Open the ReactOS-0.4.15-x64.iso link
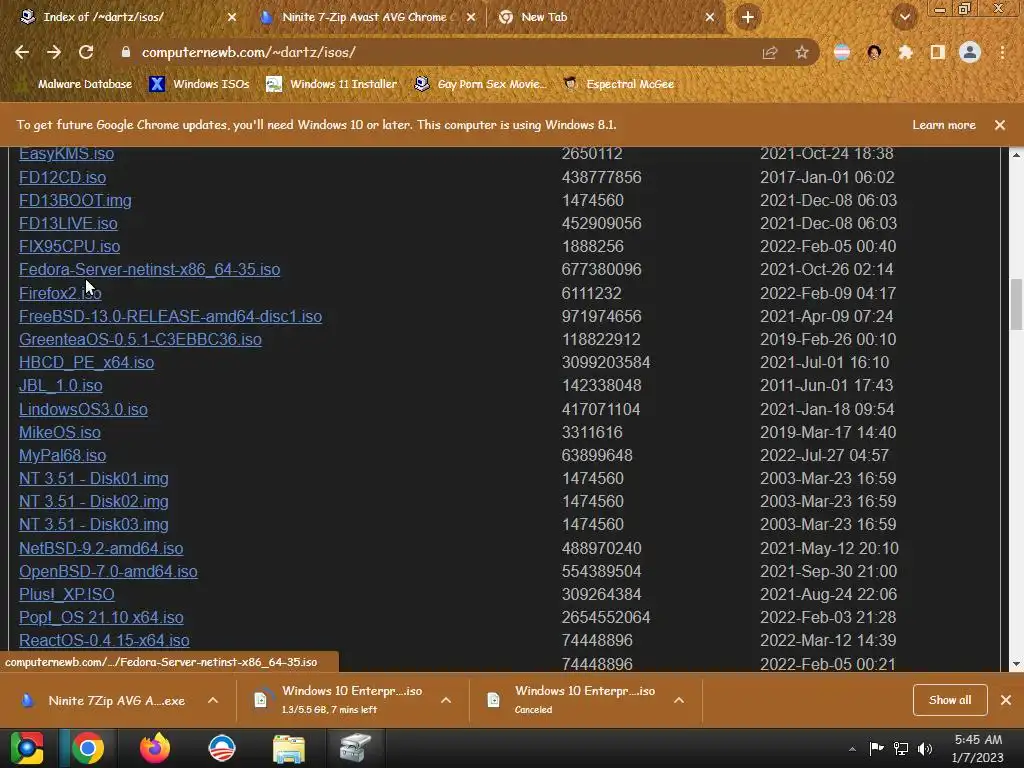Image resolution: width=1024 pixels, height=768 pixels. coord(104,640)
